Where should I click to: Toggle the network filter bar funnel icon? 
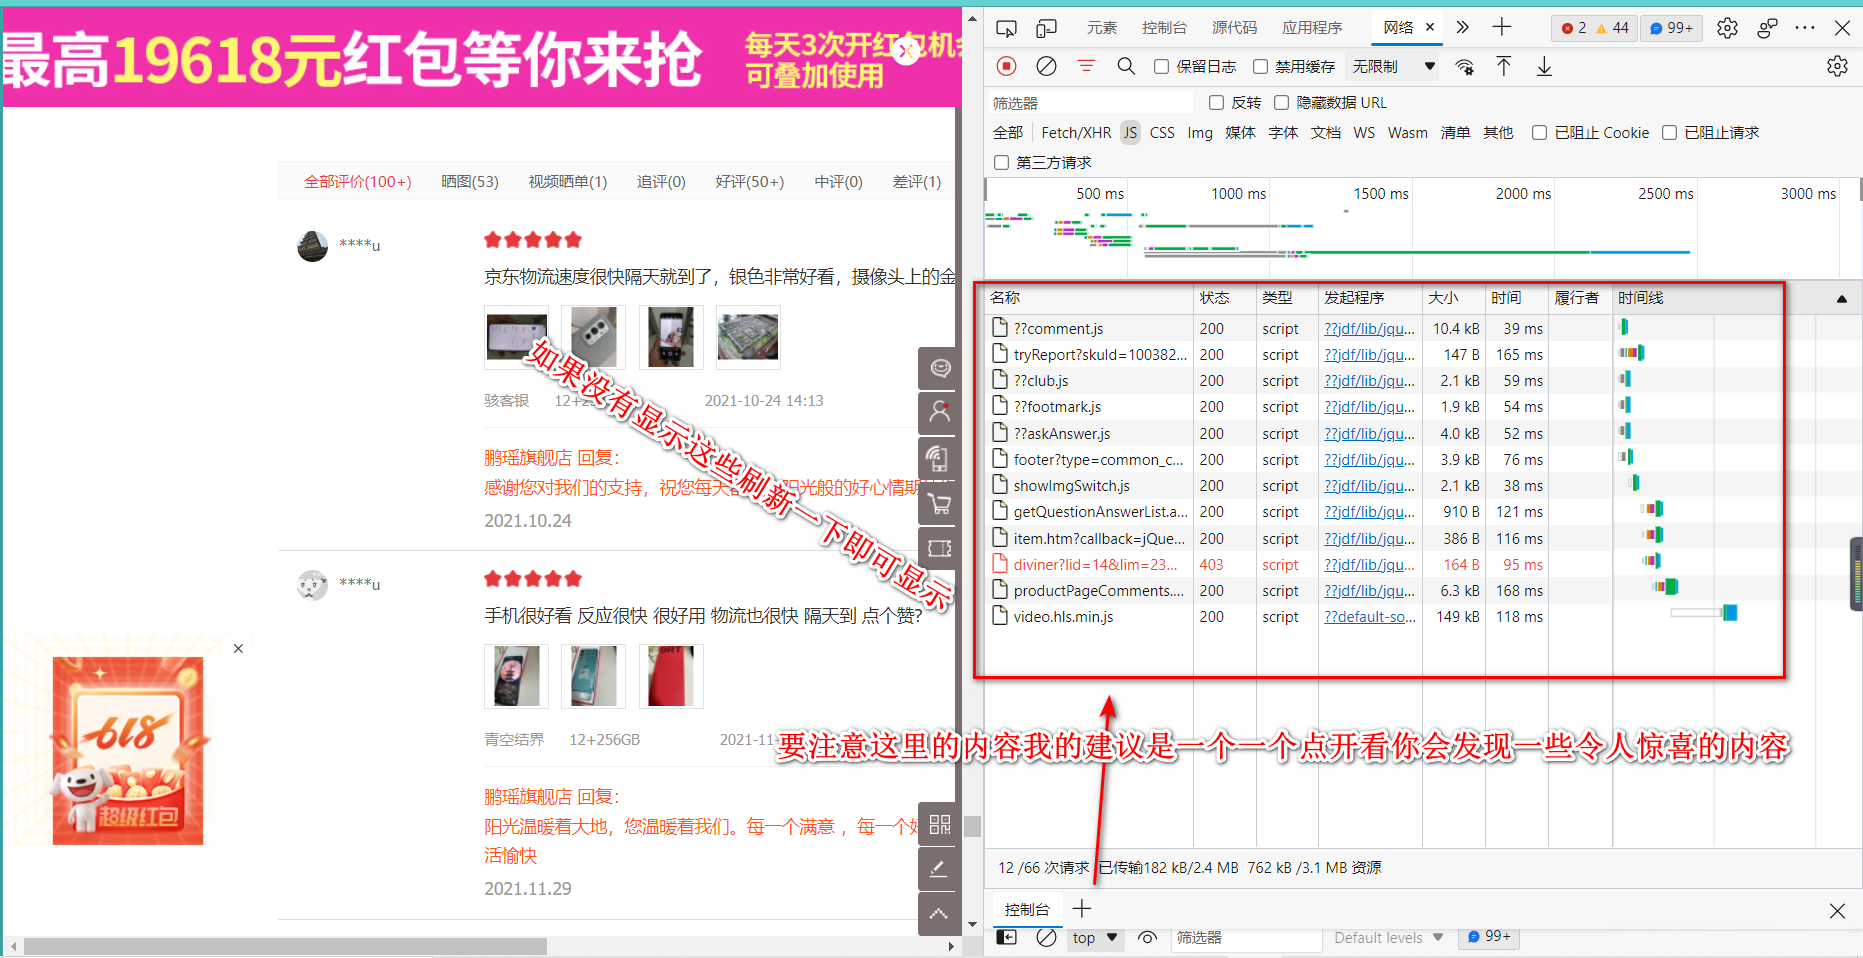[x=1086, y=66]
